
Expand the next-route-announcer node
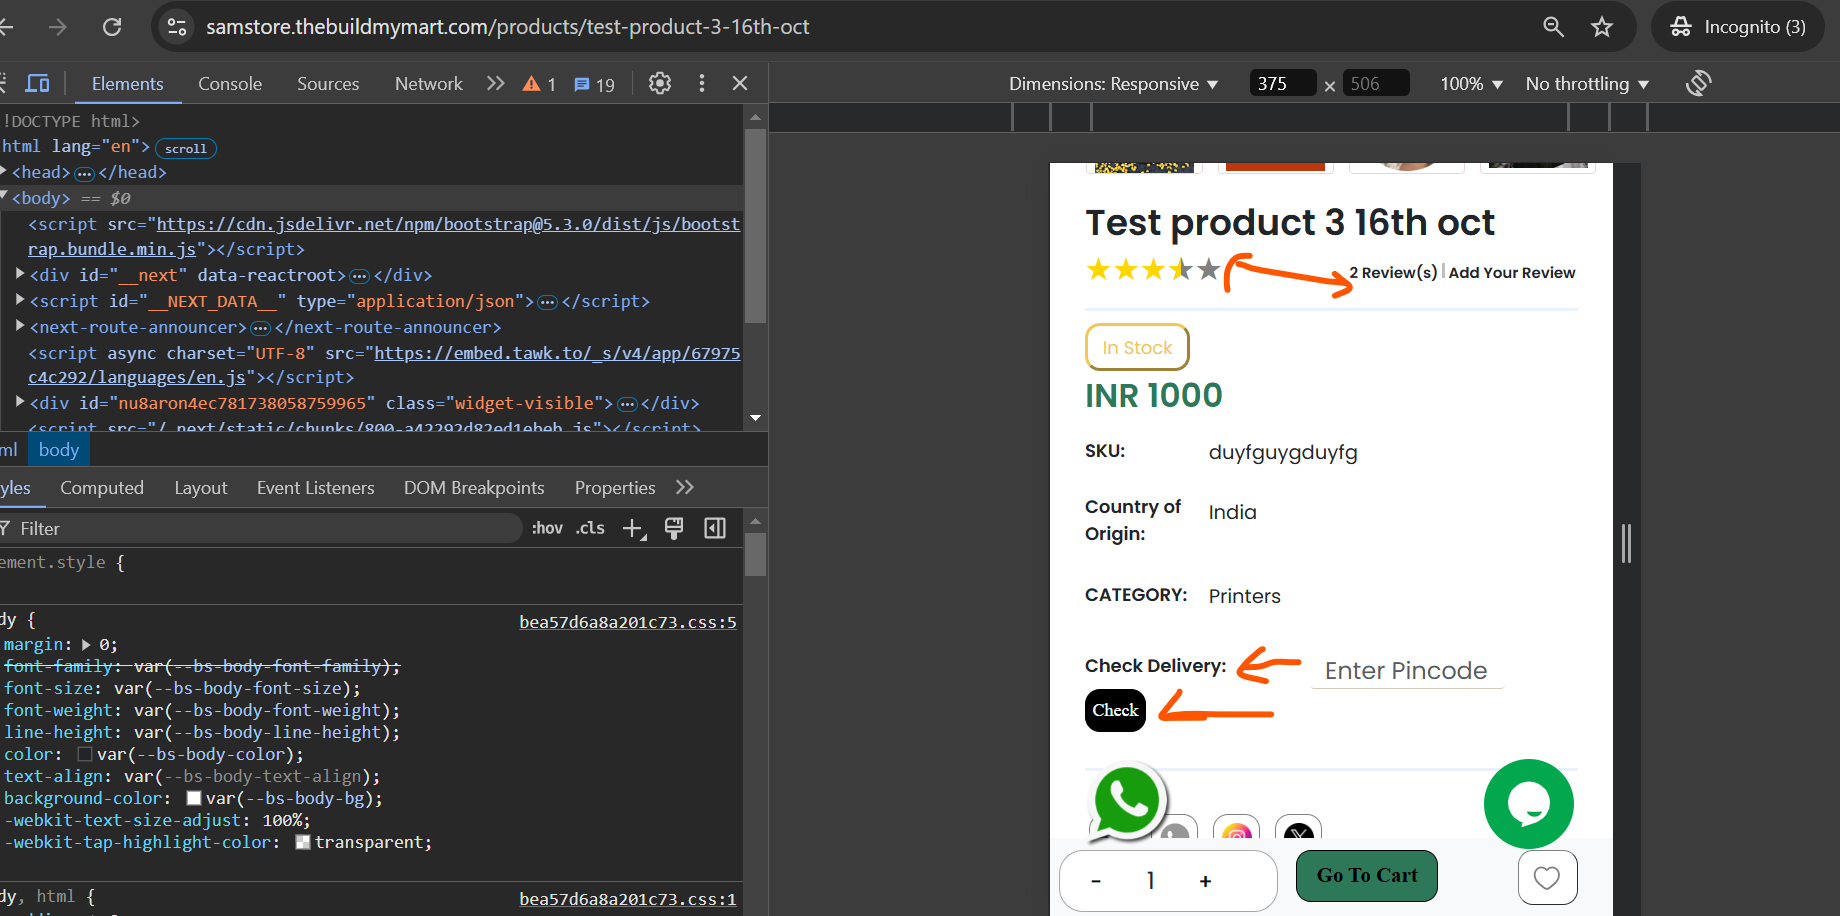[20, 325]
